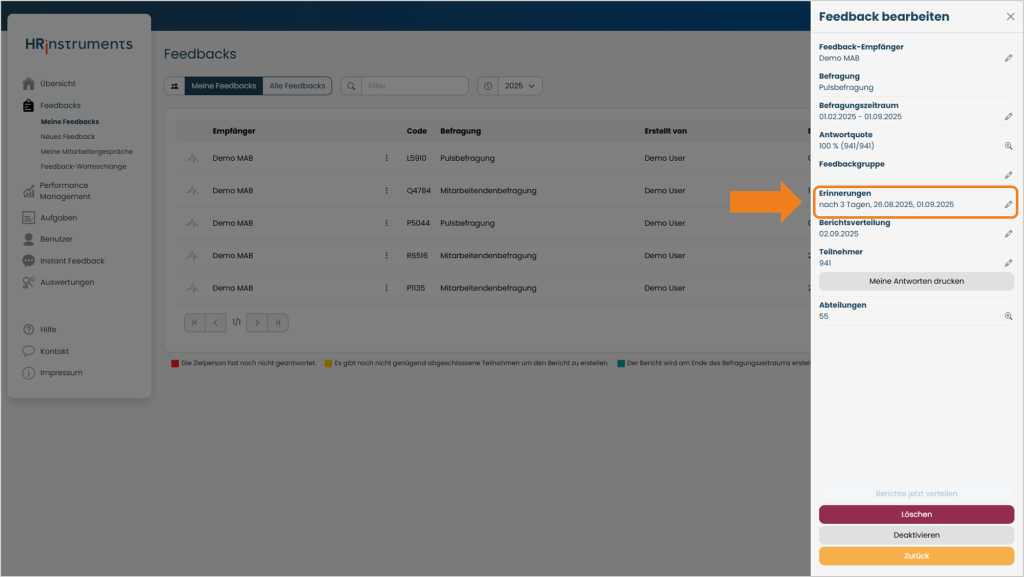Click Demo User in R6516 row
Viewport: 1024px width, 577px height.
[665, 256]
